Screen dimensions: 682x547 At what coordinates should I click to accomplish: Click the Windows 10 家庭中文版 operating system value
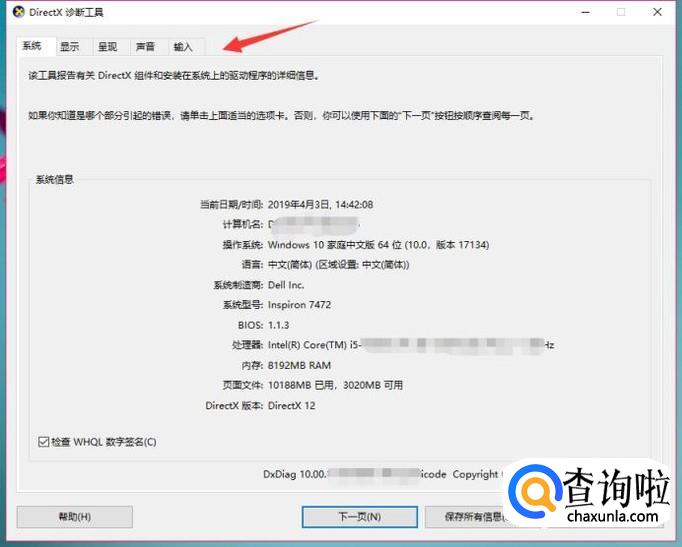[378, 245]
